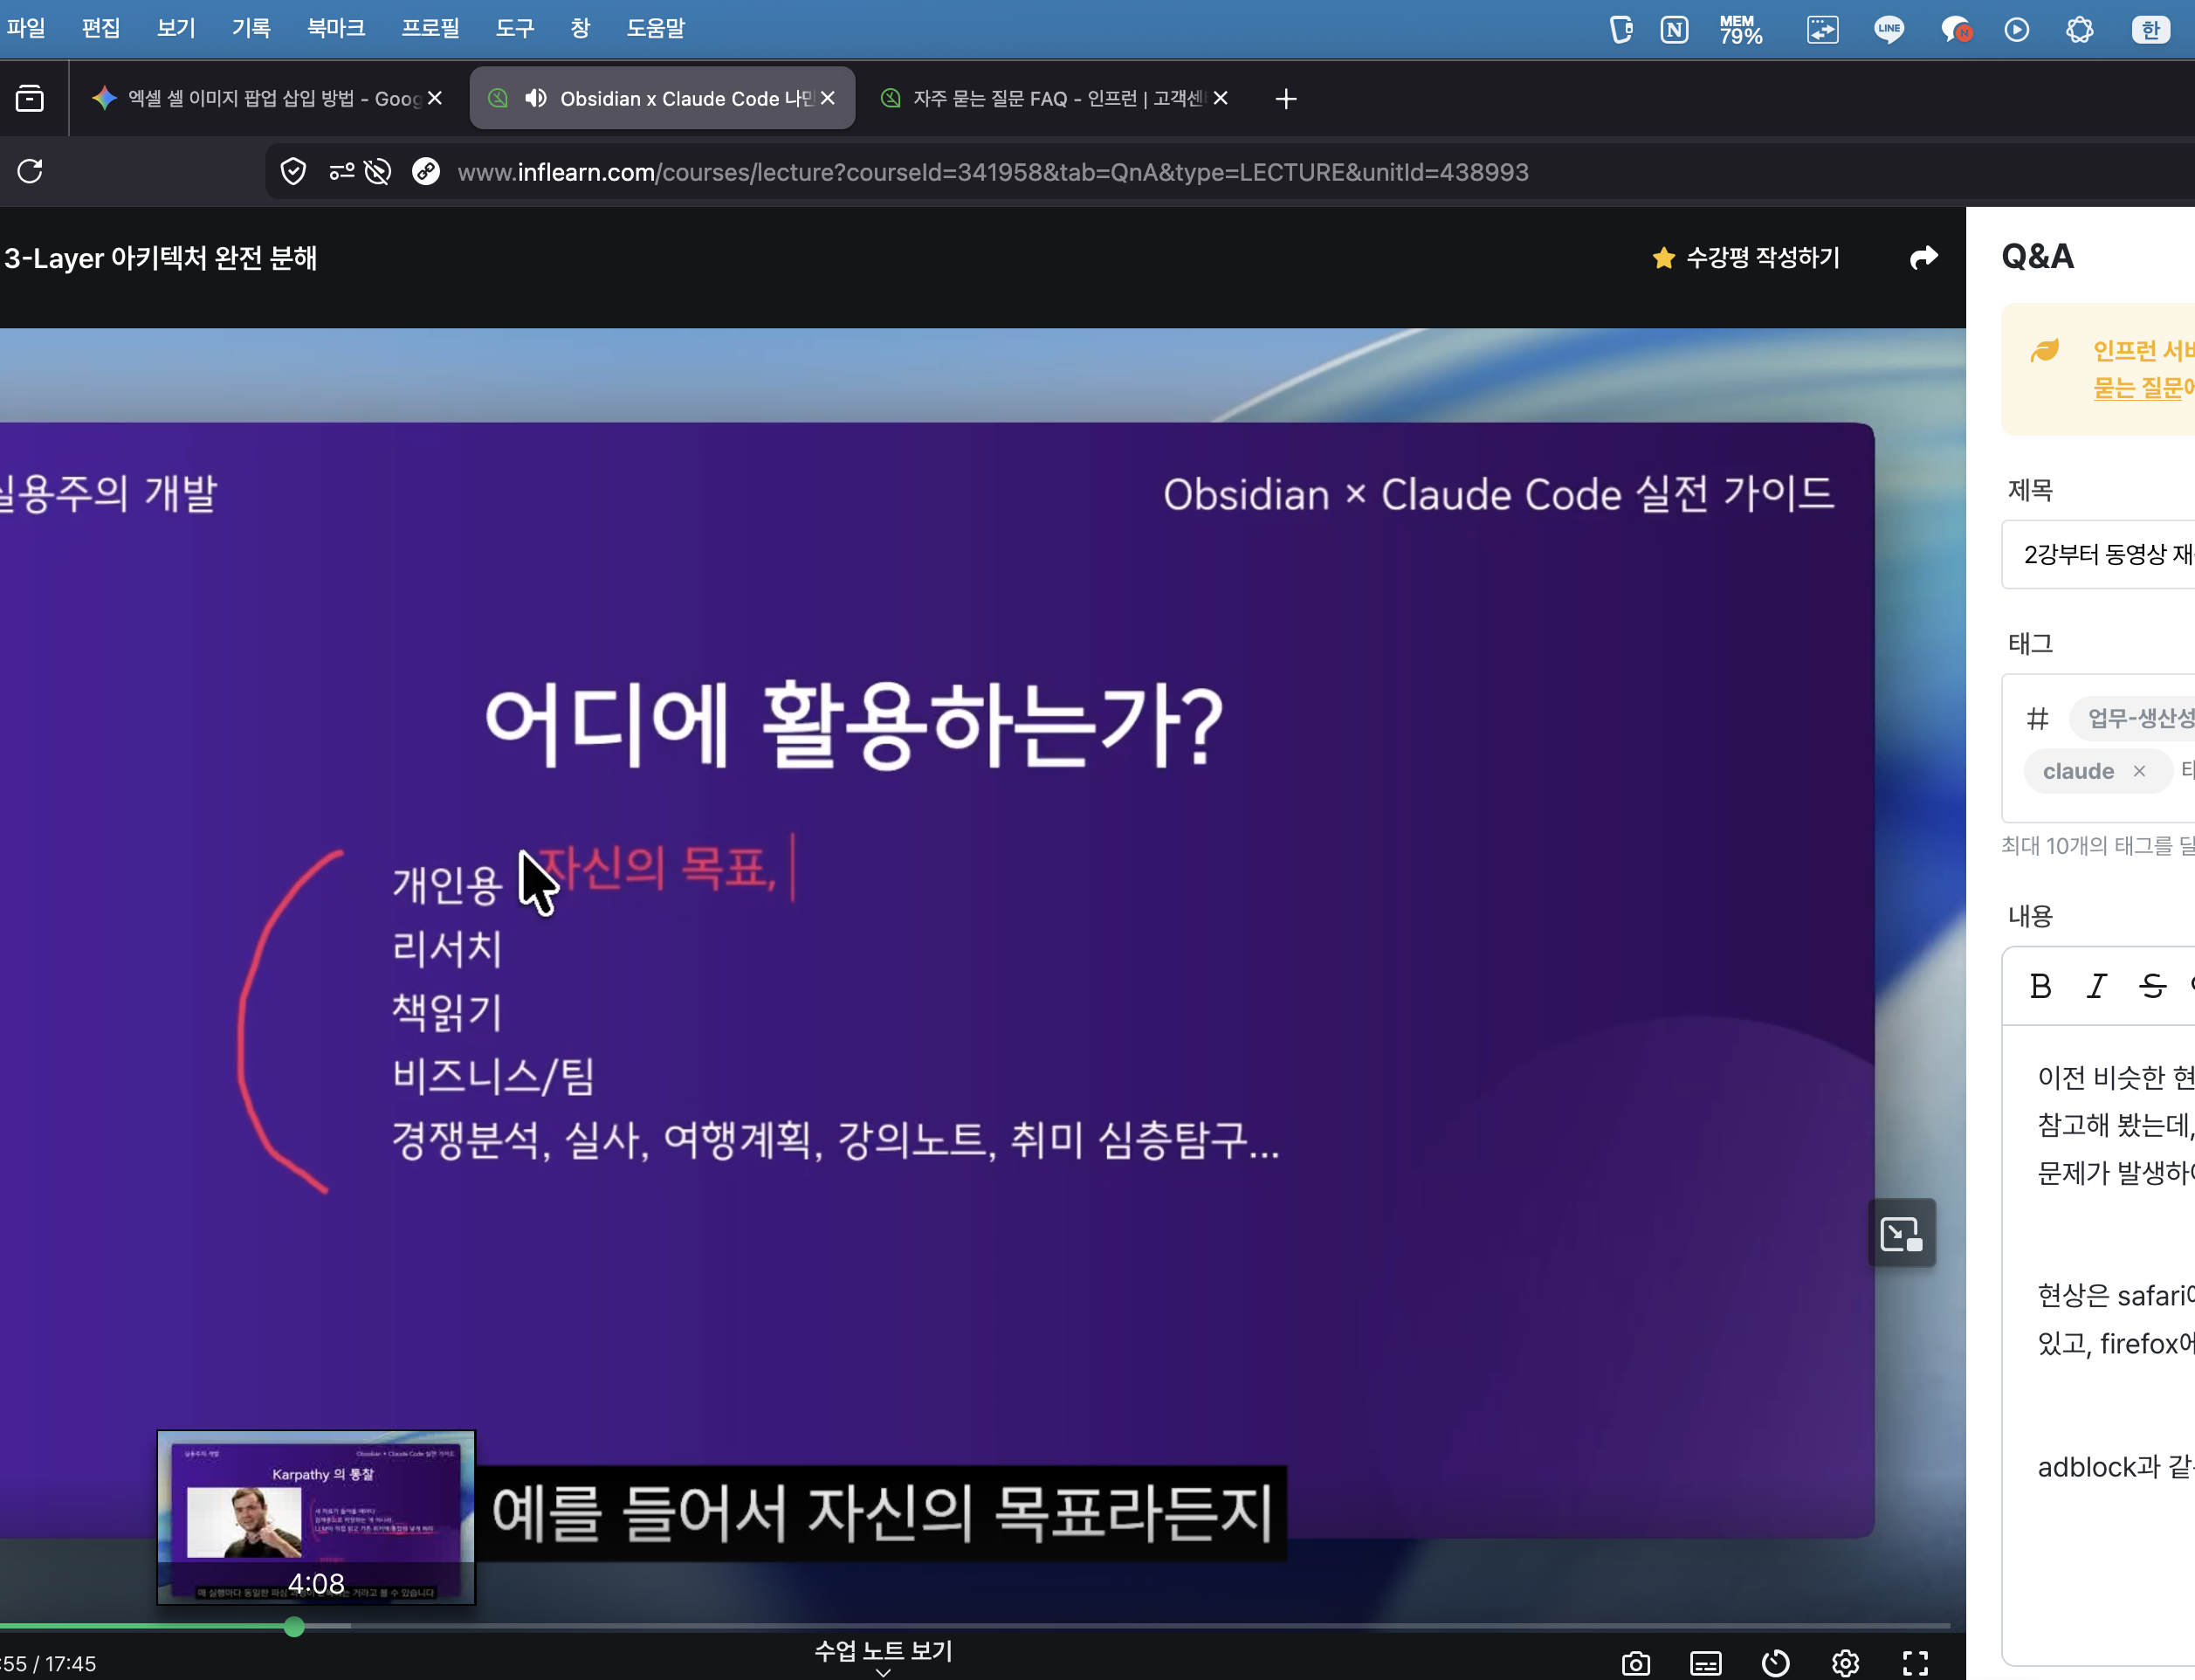
Task: Toggle italic formatting in the Q&A editor
Action: 2097,986
